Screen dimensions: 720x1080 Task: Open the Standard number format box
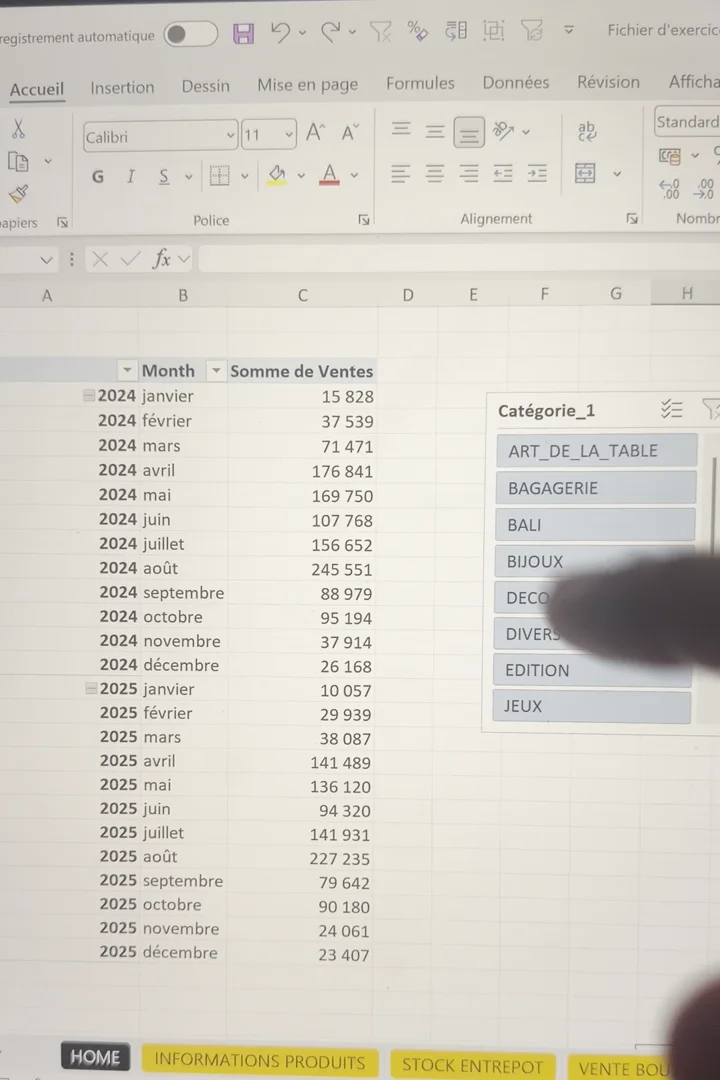(x=687, y=122)
